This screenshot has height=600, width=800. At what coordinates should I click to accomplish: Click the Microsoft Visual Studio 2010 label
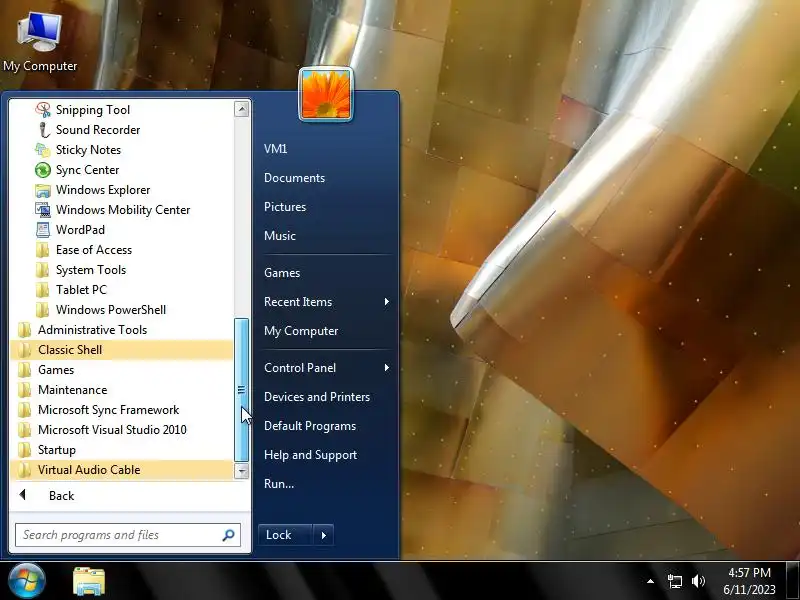coord(112,430)
